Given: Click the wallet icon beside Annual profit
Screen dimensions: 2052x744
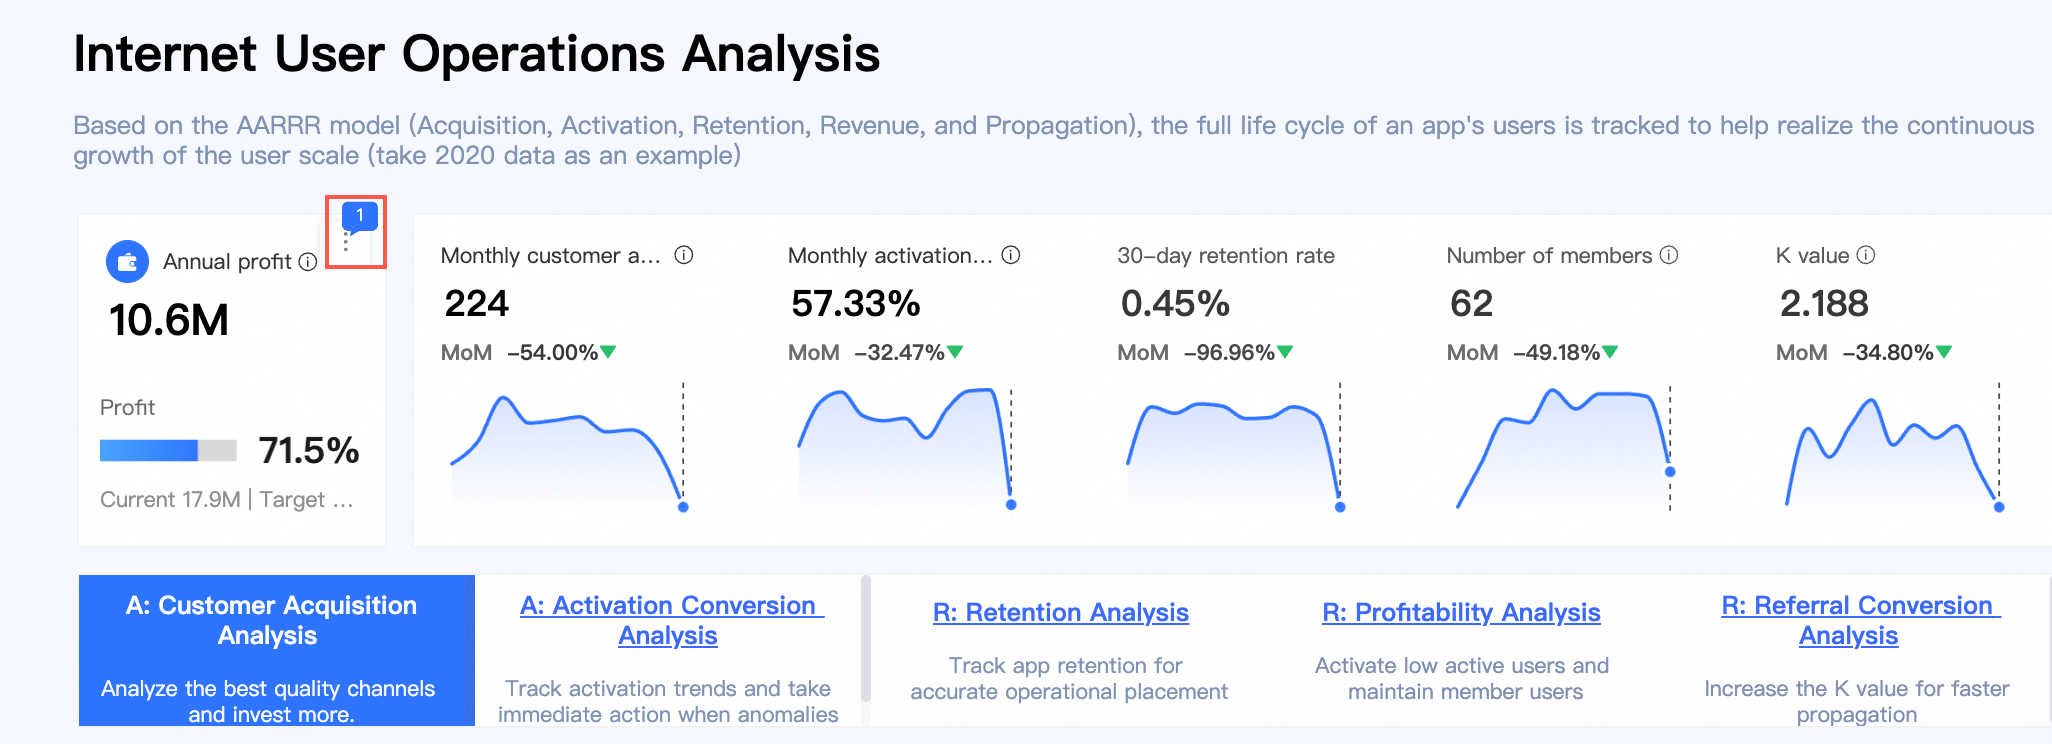Looking at the screenshot, I should (x=127, y=262).
